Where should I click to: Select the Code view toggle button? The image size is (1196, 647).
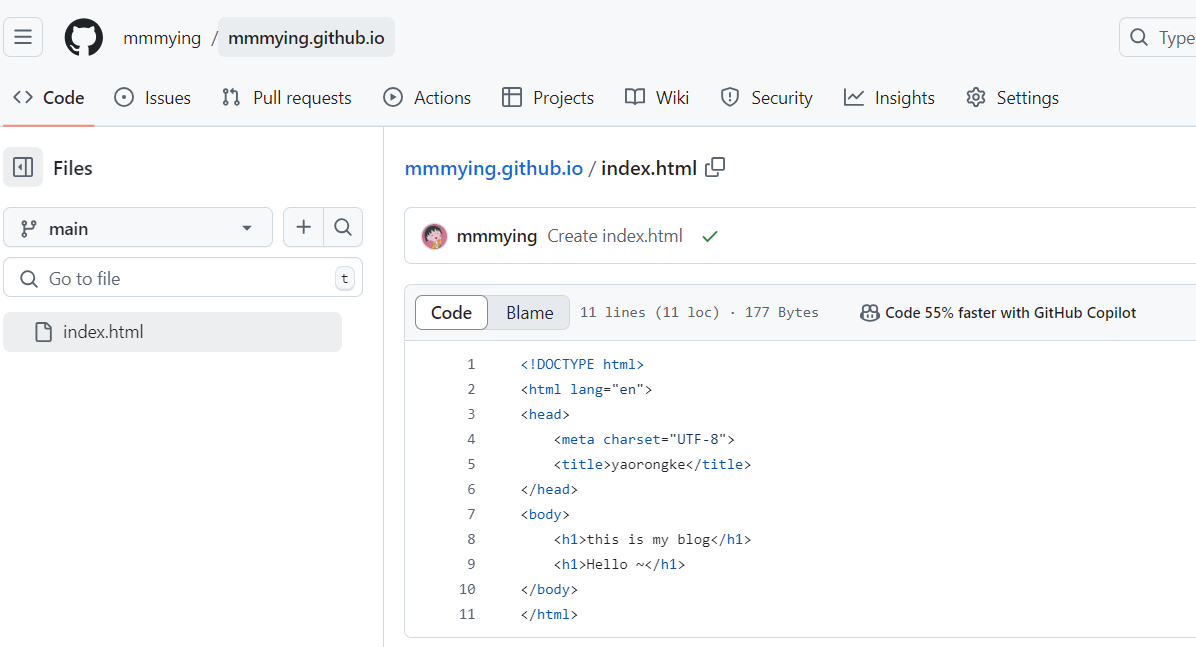(x=452, y=313)
